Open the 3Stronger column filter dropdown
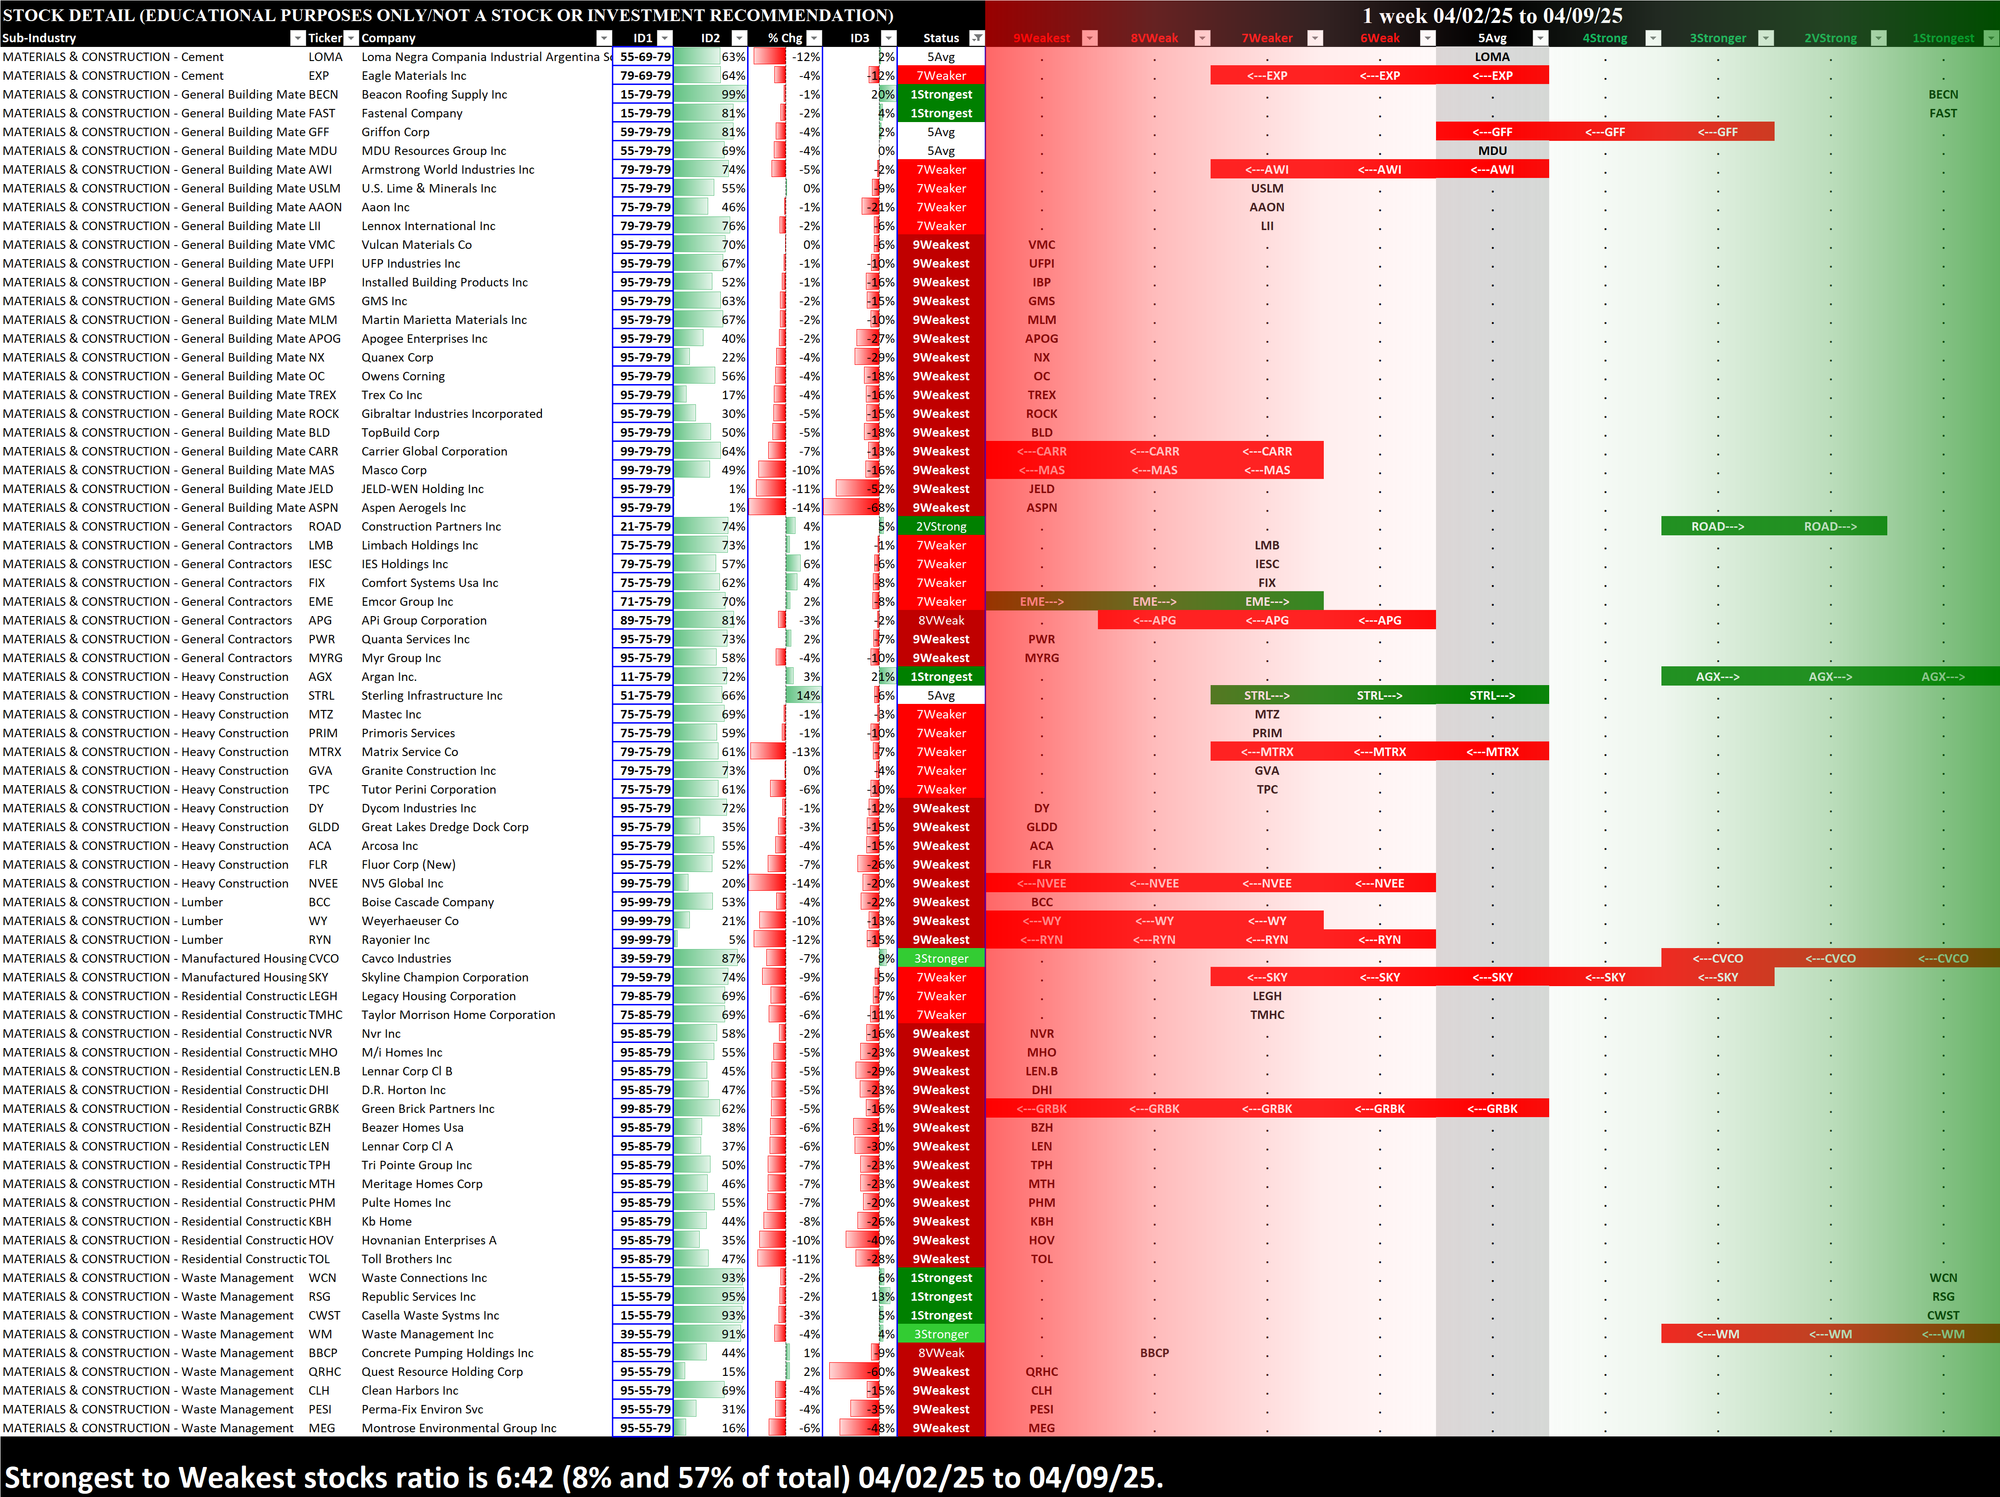 1765,38
